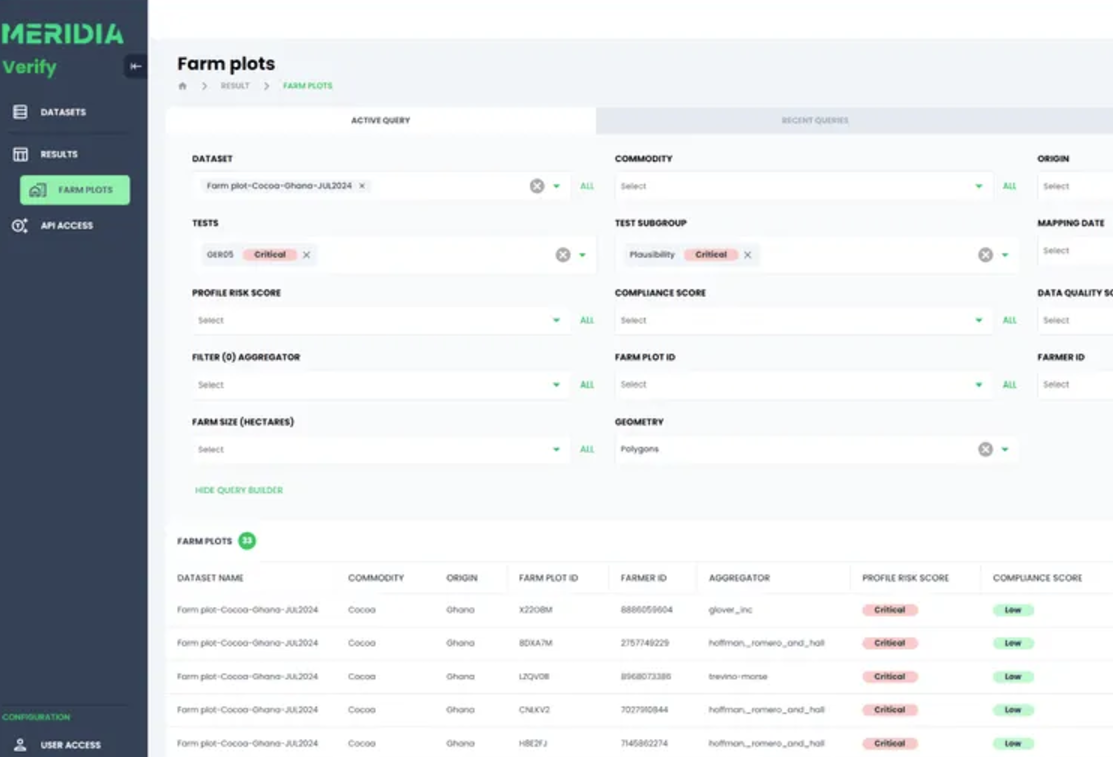The width and height of the screenshot is (1113, 757).
Task: Clear the Test Subgroup filter
Action: [x=983, y=255]
